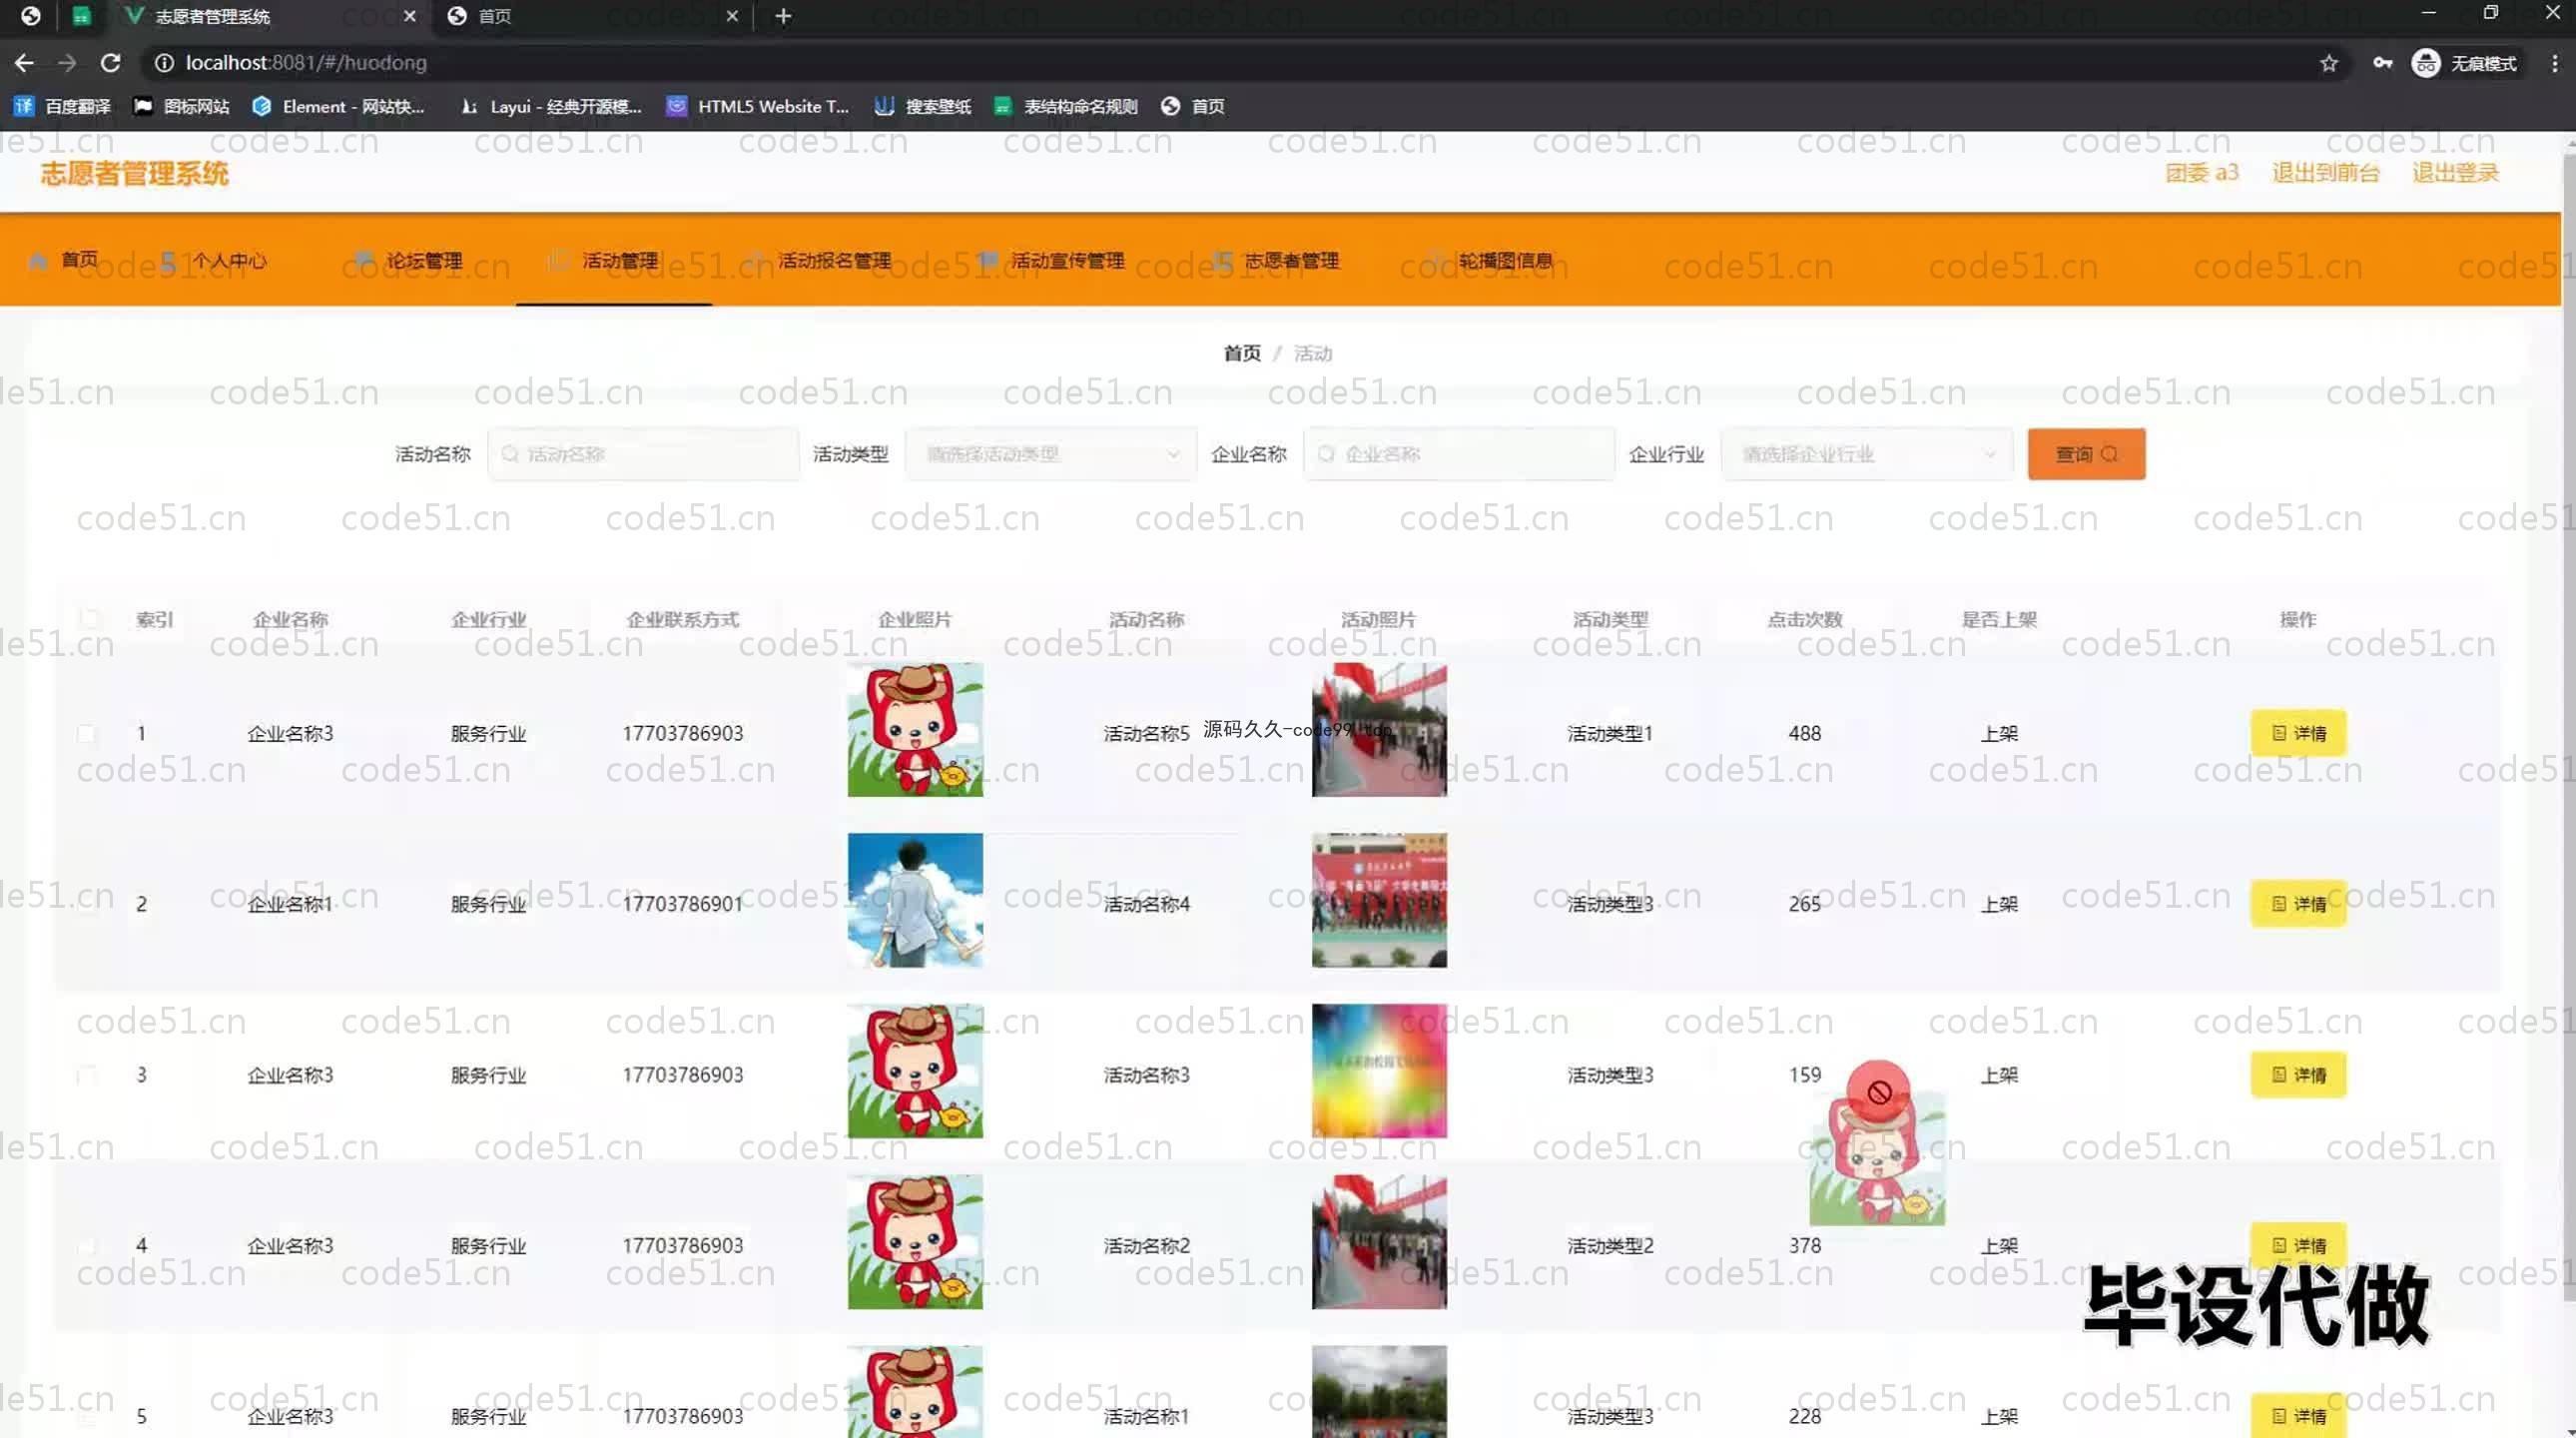Open 详情 for 活动名称1

coord(2298,1416)
